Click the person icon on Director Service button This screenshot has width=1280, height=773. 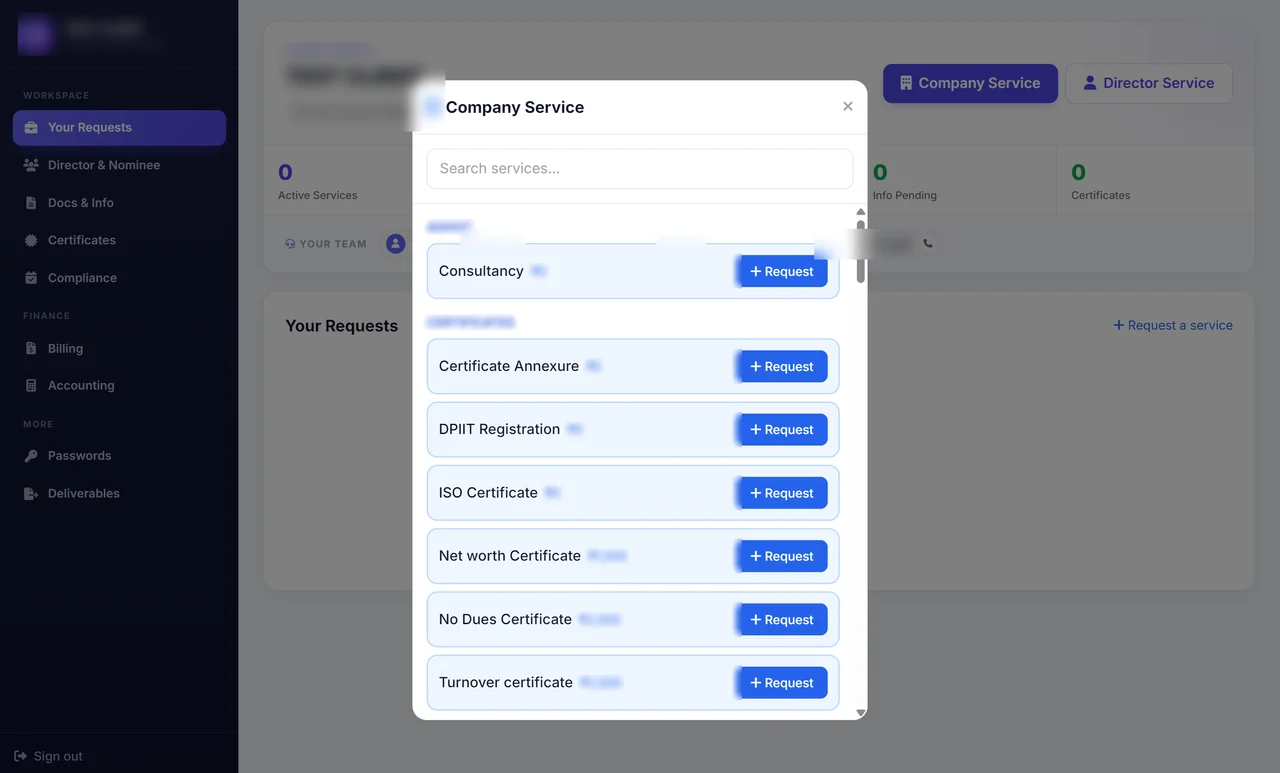coord(1090,83)
